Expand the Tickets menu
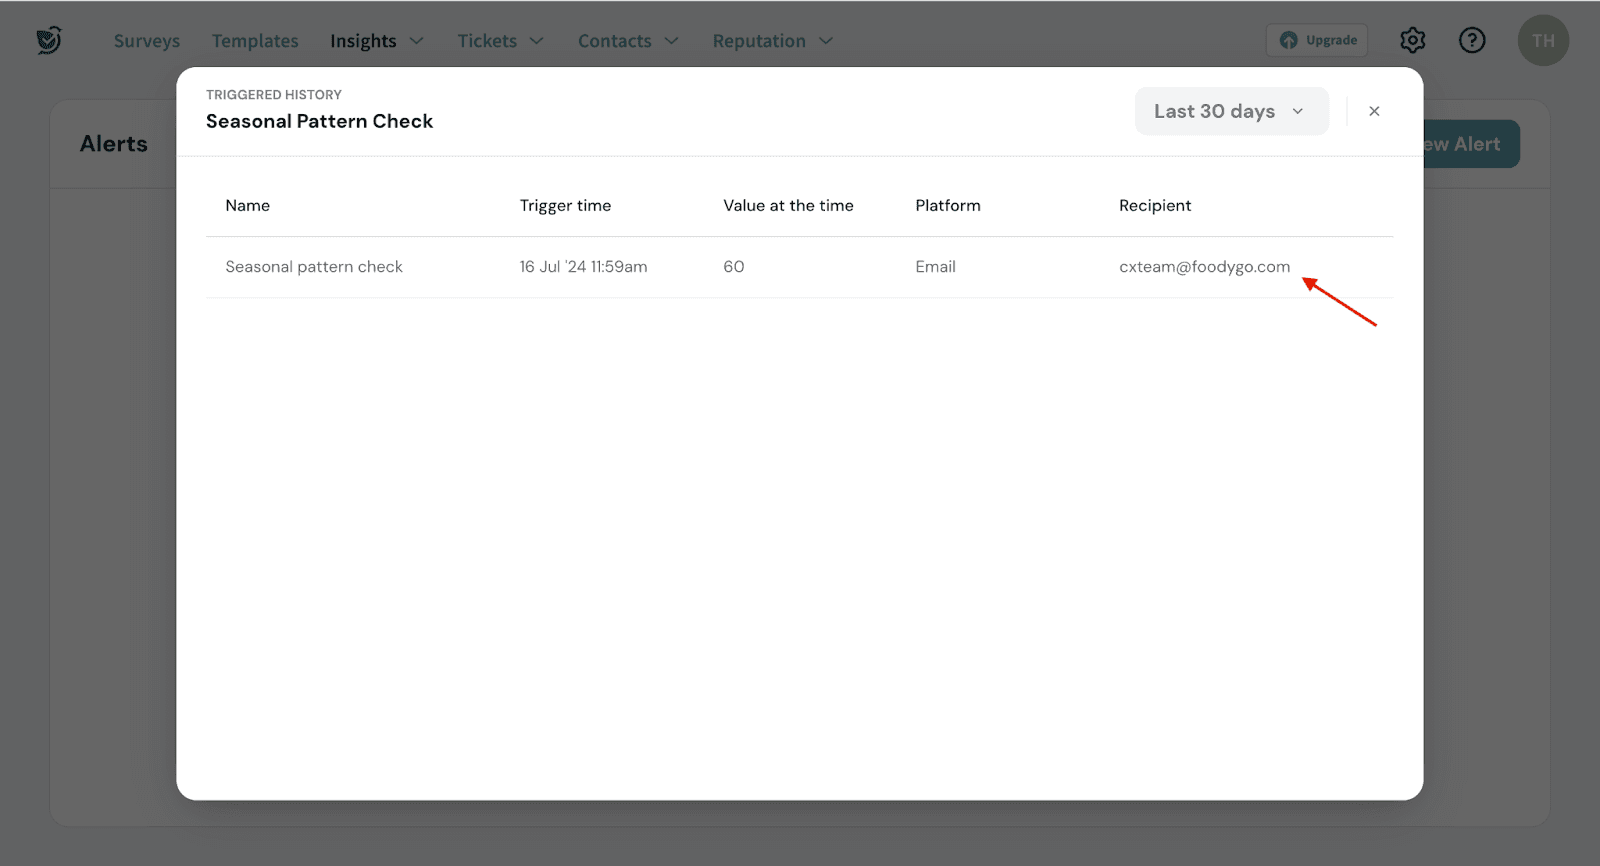 point(500,41)
